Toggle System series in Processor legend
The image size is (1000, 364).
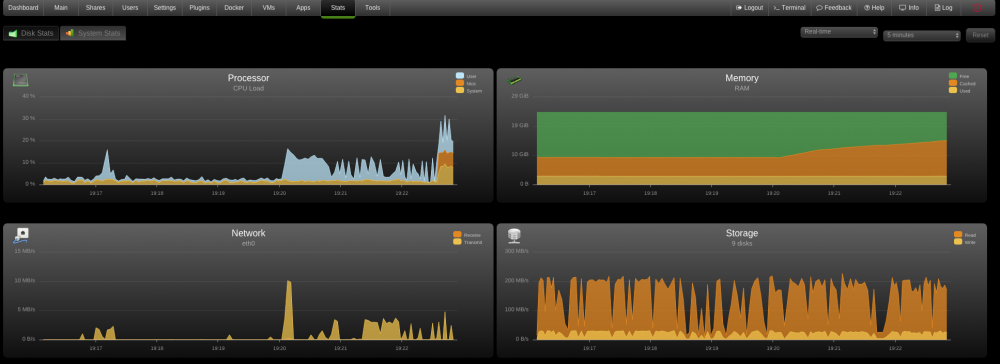469,91
